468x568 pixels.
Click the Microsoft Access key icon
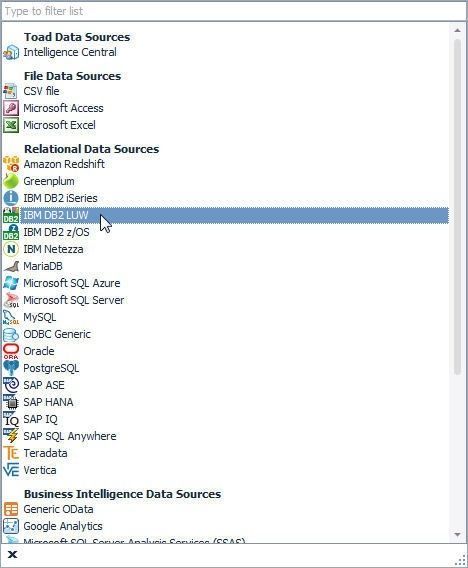pos(11,108)
